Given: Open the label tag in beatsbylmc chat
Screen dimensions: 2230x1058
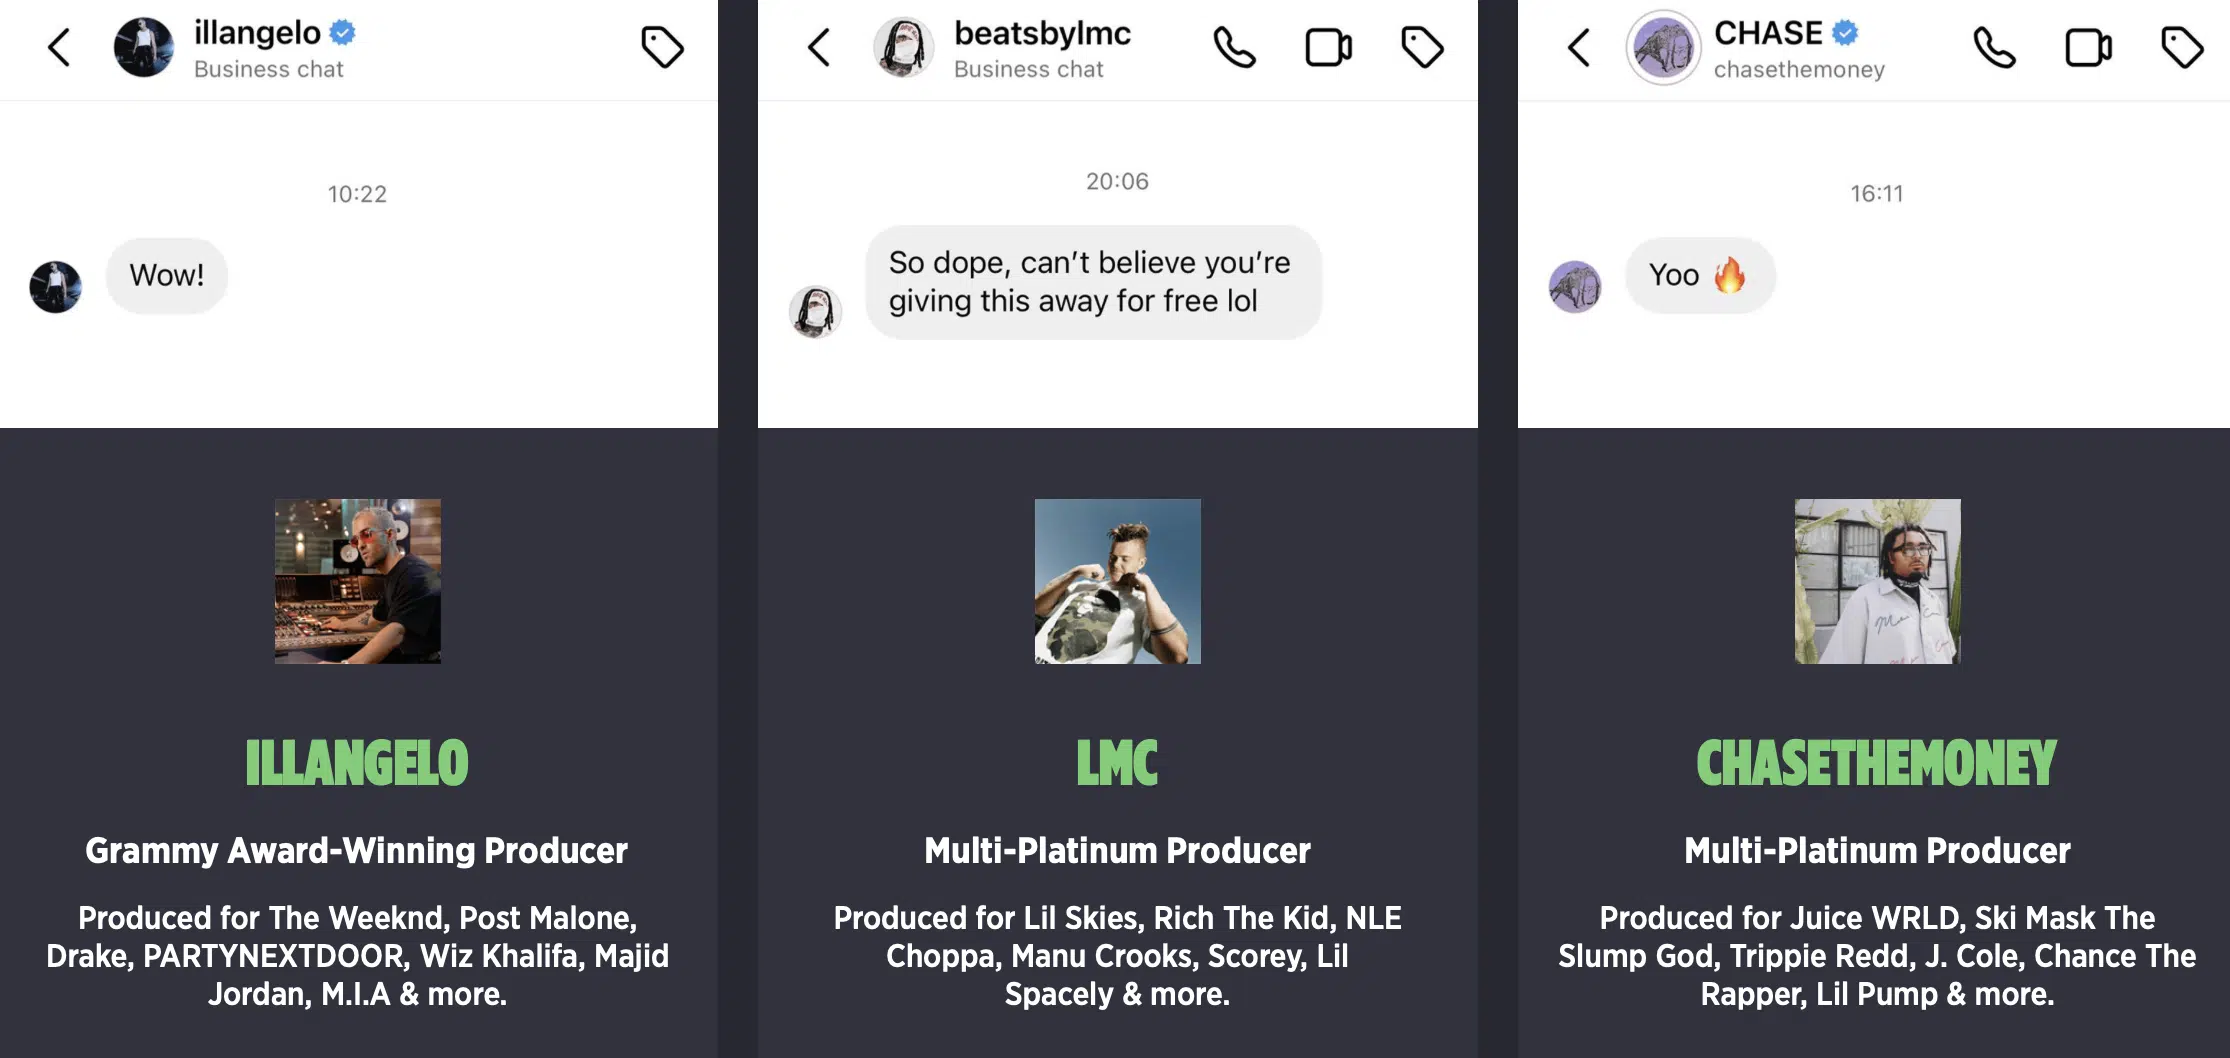Looking at the screenshot, I should point(1422,47).
